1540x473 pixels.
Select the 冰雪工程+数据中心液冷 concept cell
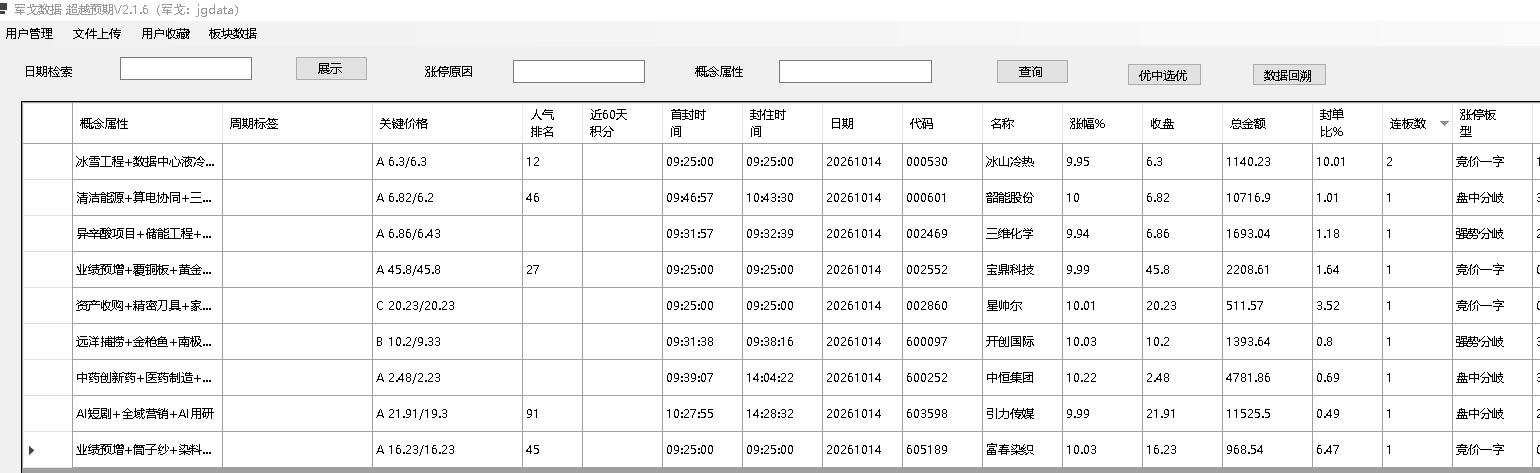[148, 161]
